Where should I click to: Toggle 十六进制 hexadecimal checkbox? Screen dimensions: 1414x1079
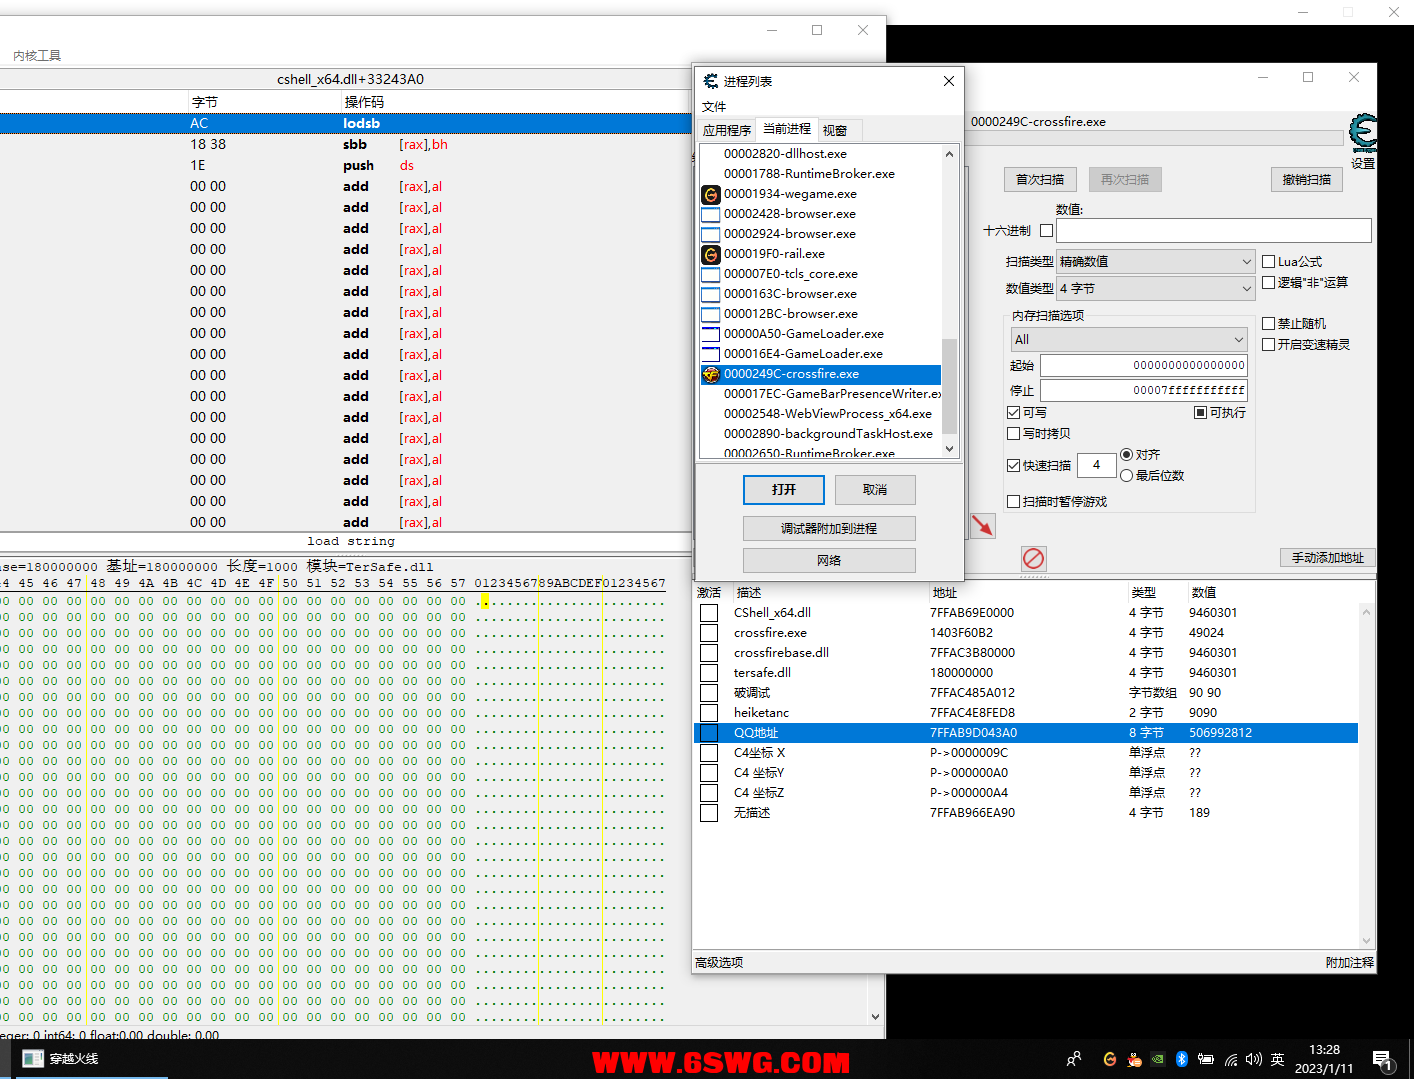coord(1046,230)
